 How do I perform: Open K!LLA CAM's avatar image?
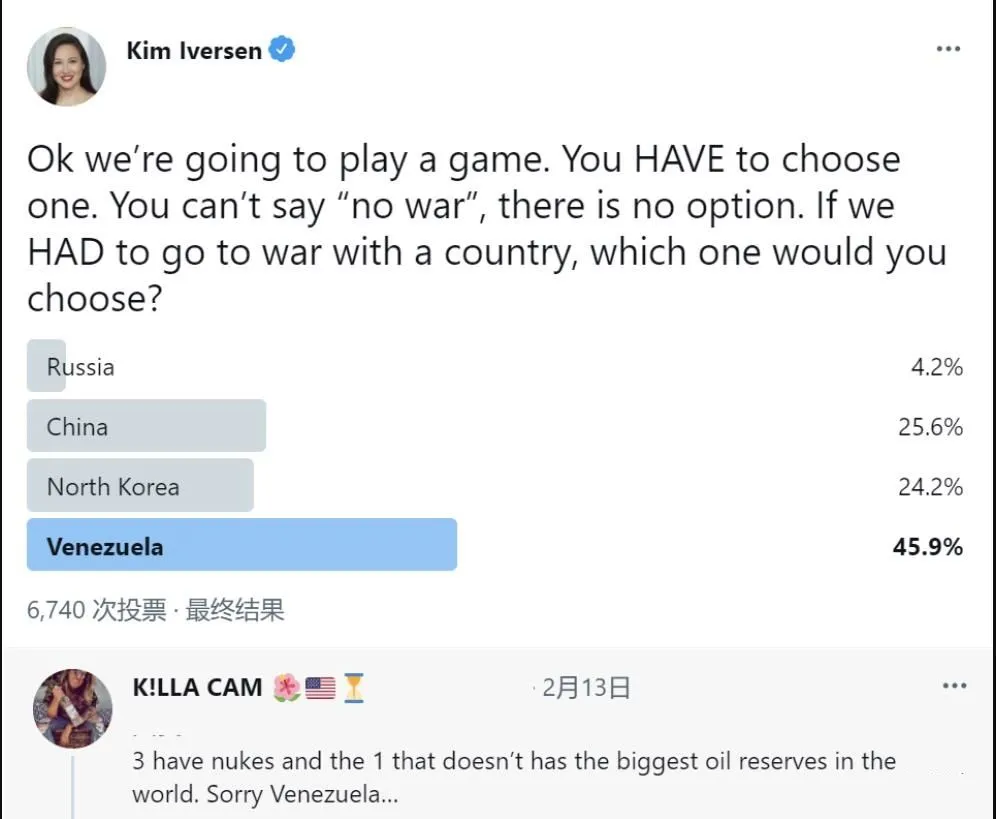(73, 708)
